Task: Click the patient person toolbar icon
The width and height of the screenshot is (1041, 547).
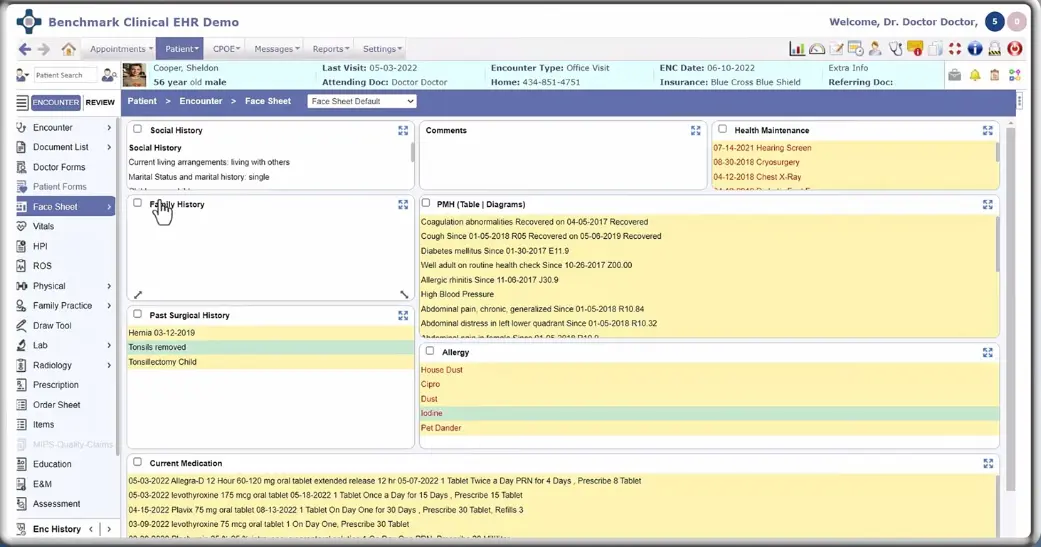Action: point(875,48)
